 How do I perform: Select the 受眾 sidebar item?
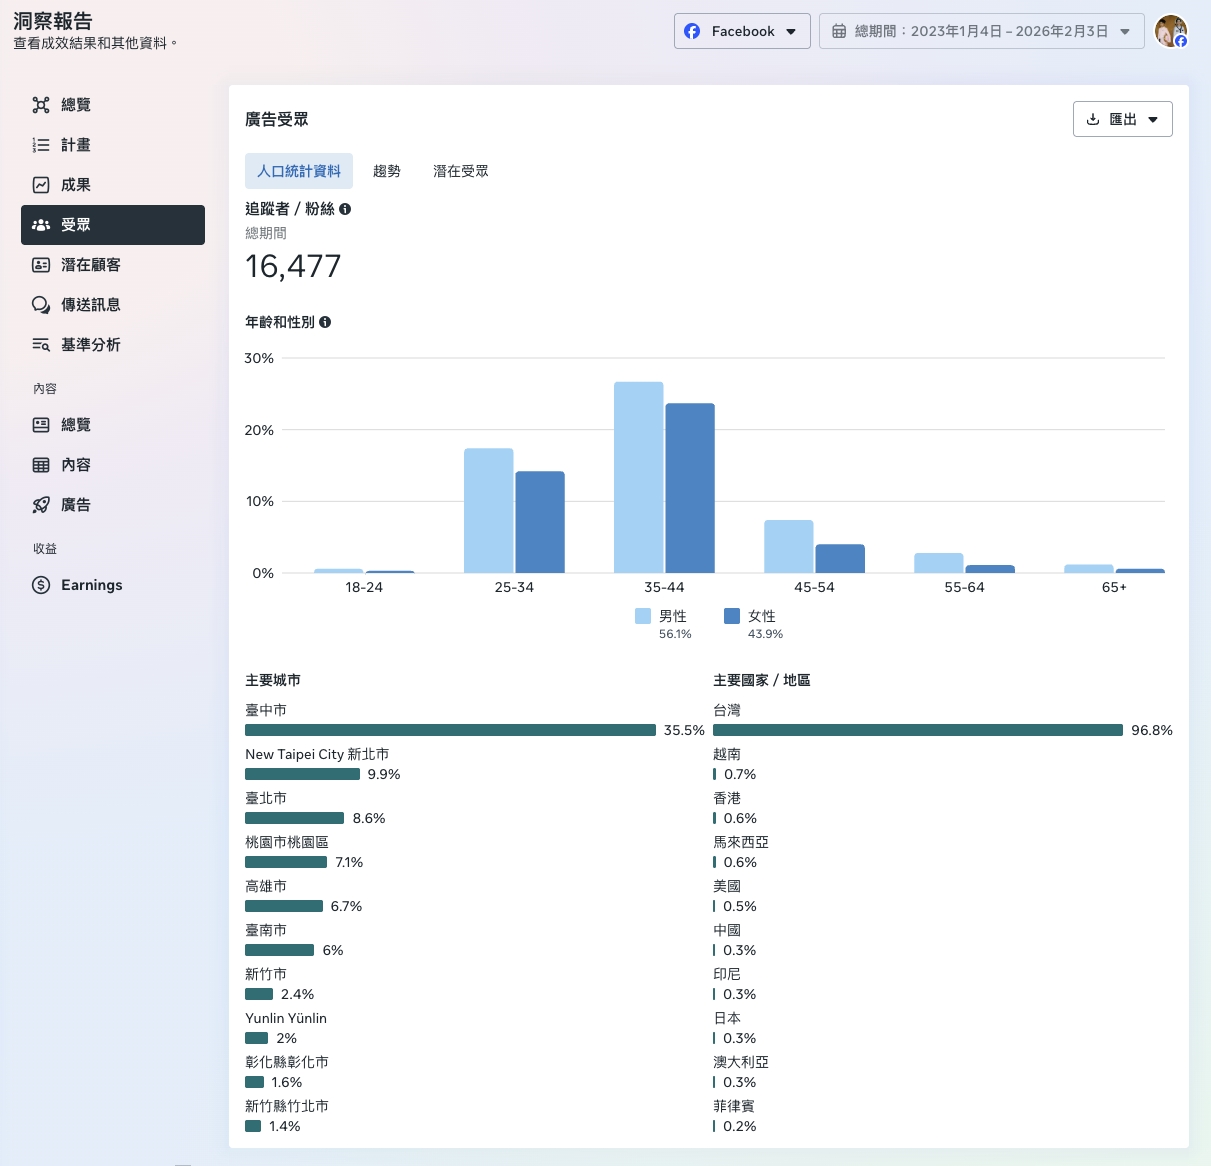pos(112,225)
